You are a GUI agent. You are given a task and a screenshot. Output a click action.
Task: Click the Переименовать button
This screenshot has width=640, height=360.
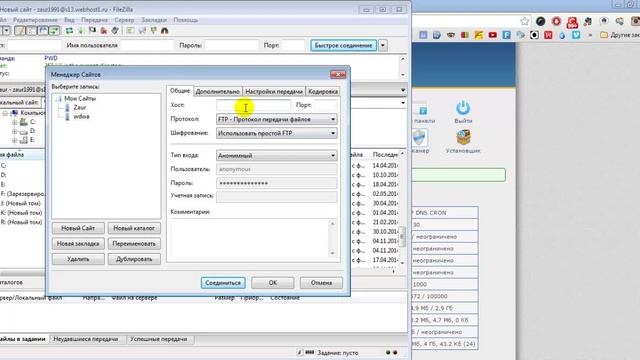[x=134, y=244]
